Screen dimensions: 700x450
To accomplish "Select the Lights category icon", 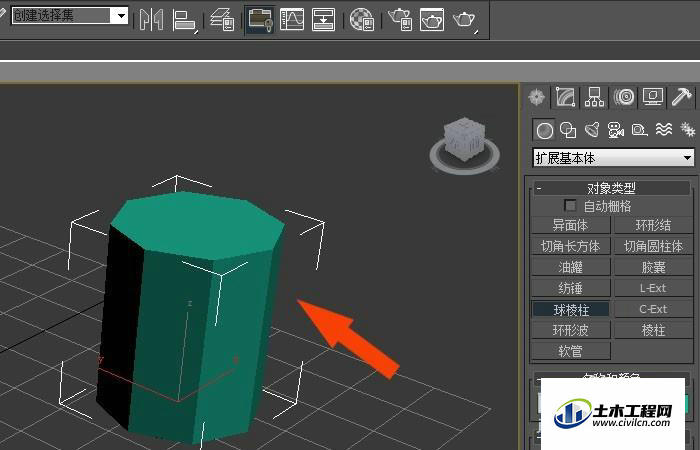I will [592, 130].
